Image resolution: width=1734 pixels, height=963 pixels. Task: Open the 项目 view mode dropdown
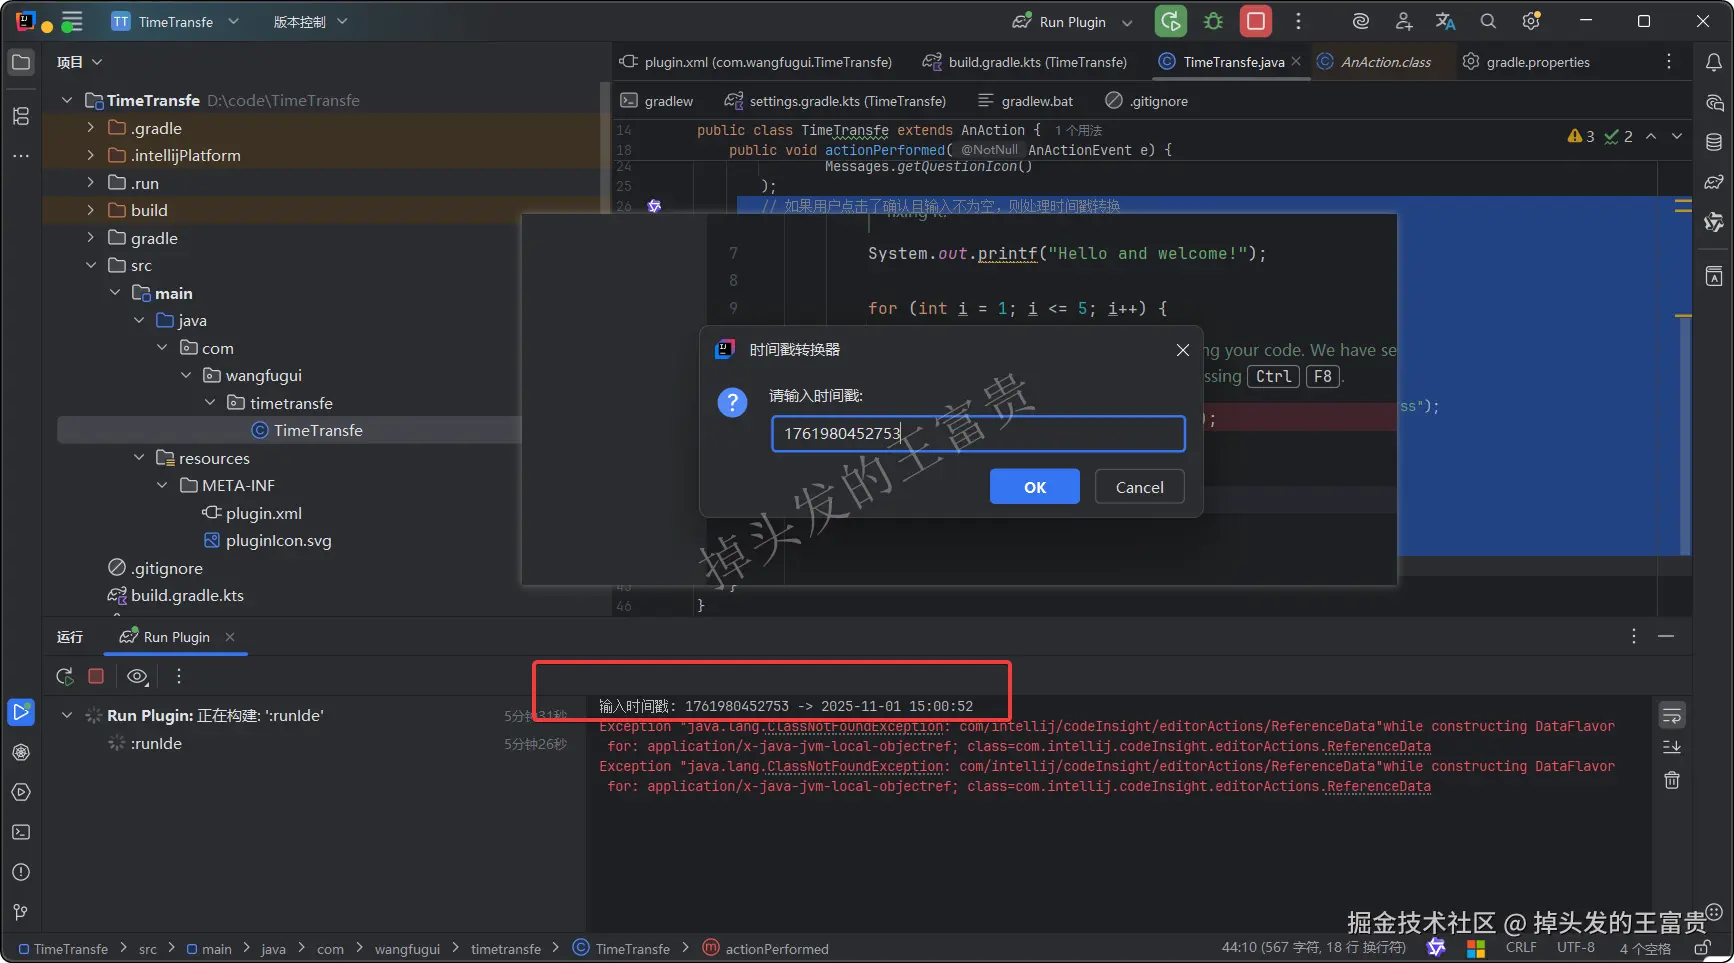(79, 62)
